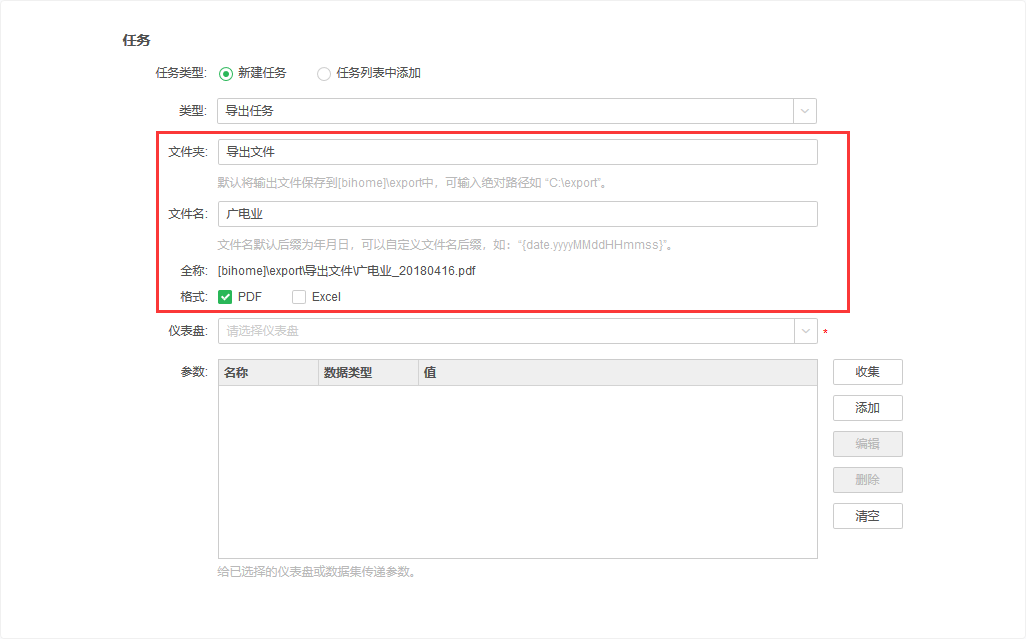Screen dimensions: 1026x639
Task: Open the 类型 dropdown showing 导出任务
Action: [517, 111]
